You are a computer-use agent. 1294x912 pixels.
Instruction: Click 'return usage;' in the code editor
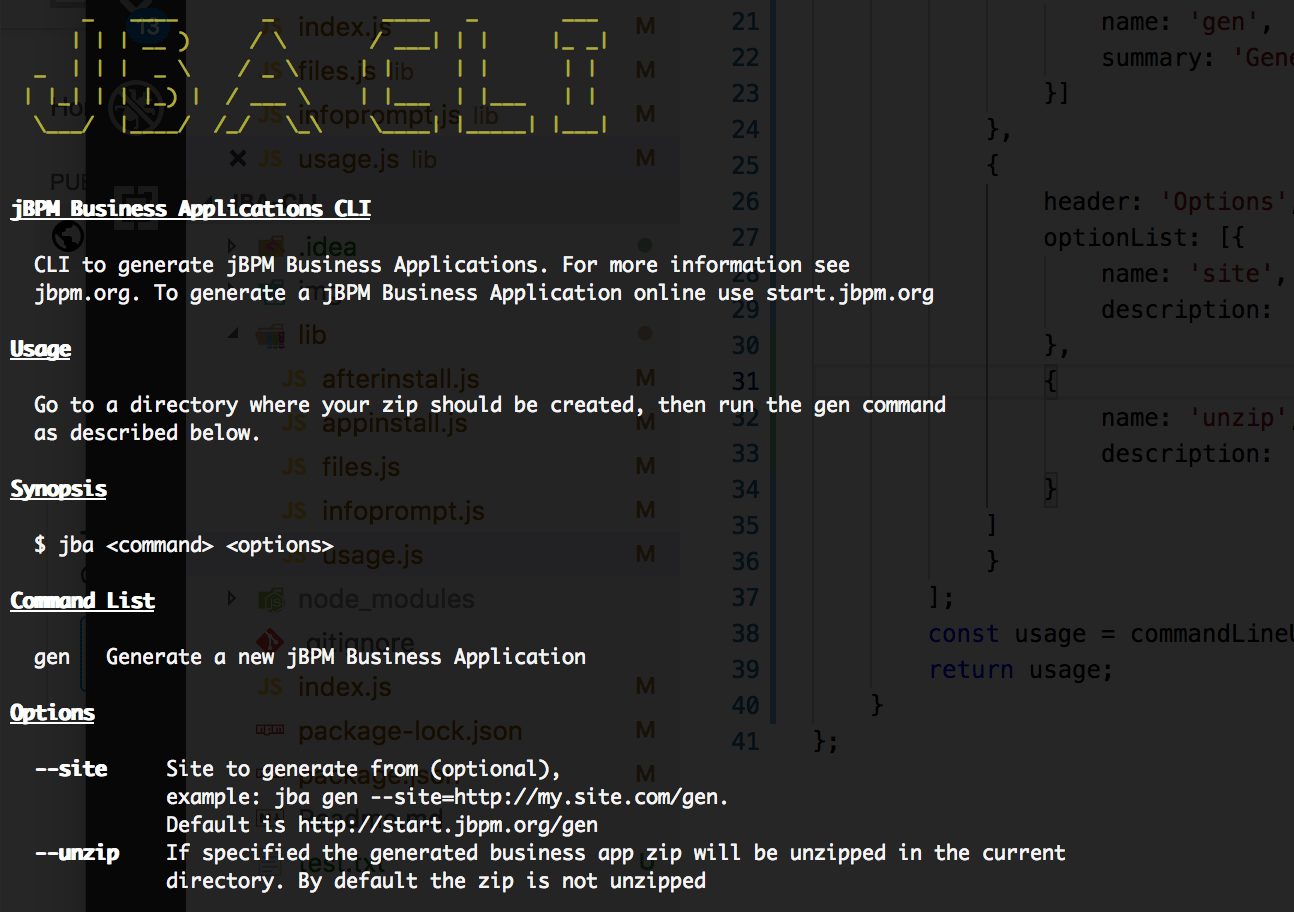[1021, 670]
